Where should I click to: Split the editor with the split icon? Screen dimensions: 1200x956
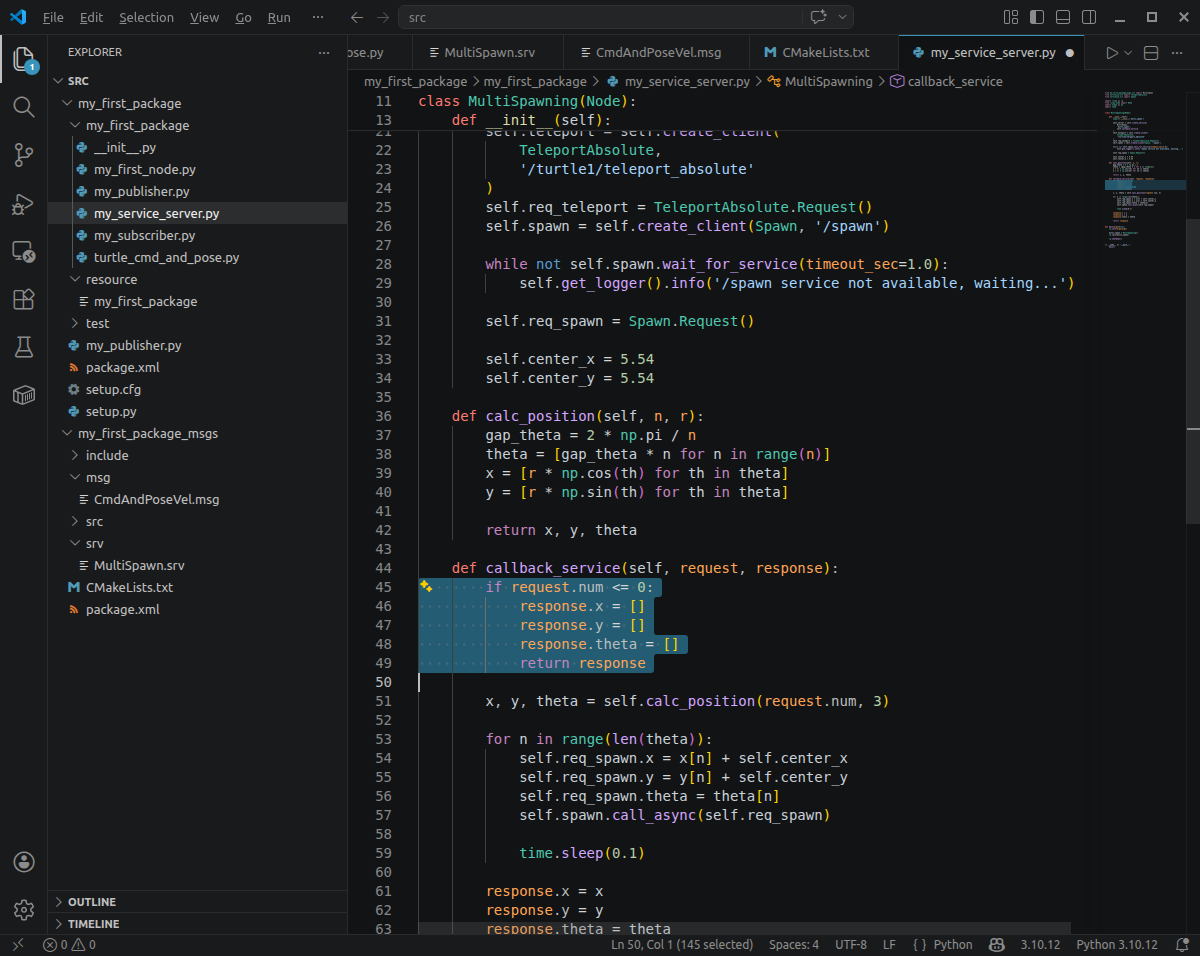(1151, 53)
